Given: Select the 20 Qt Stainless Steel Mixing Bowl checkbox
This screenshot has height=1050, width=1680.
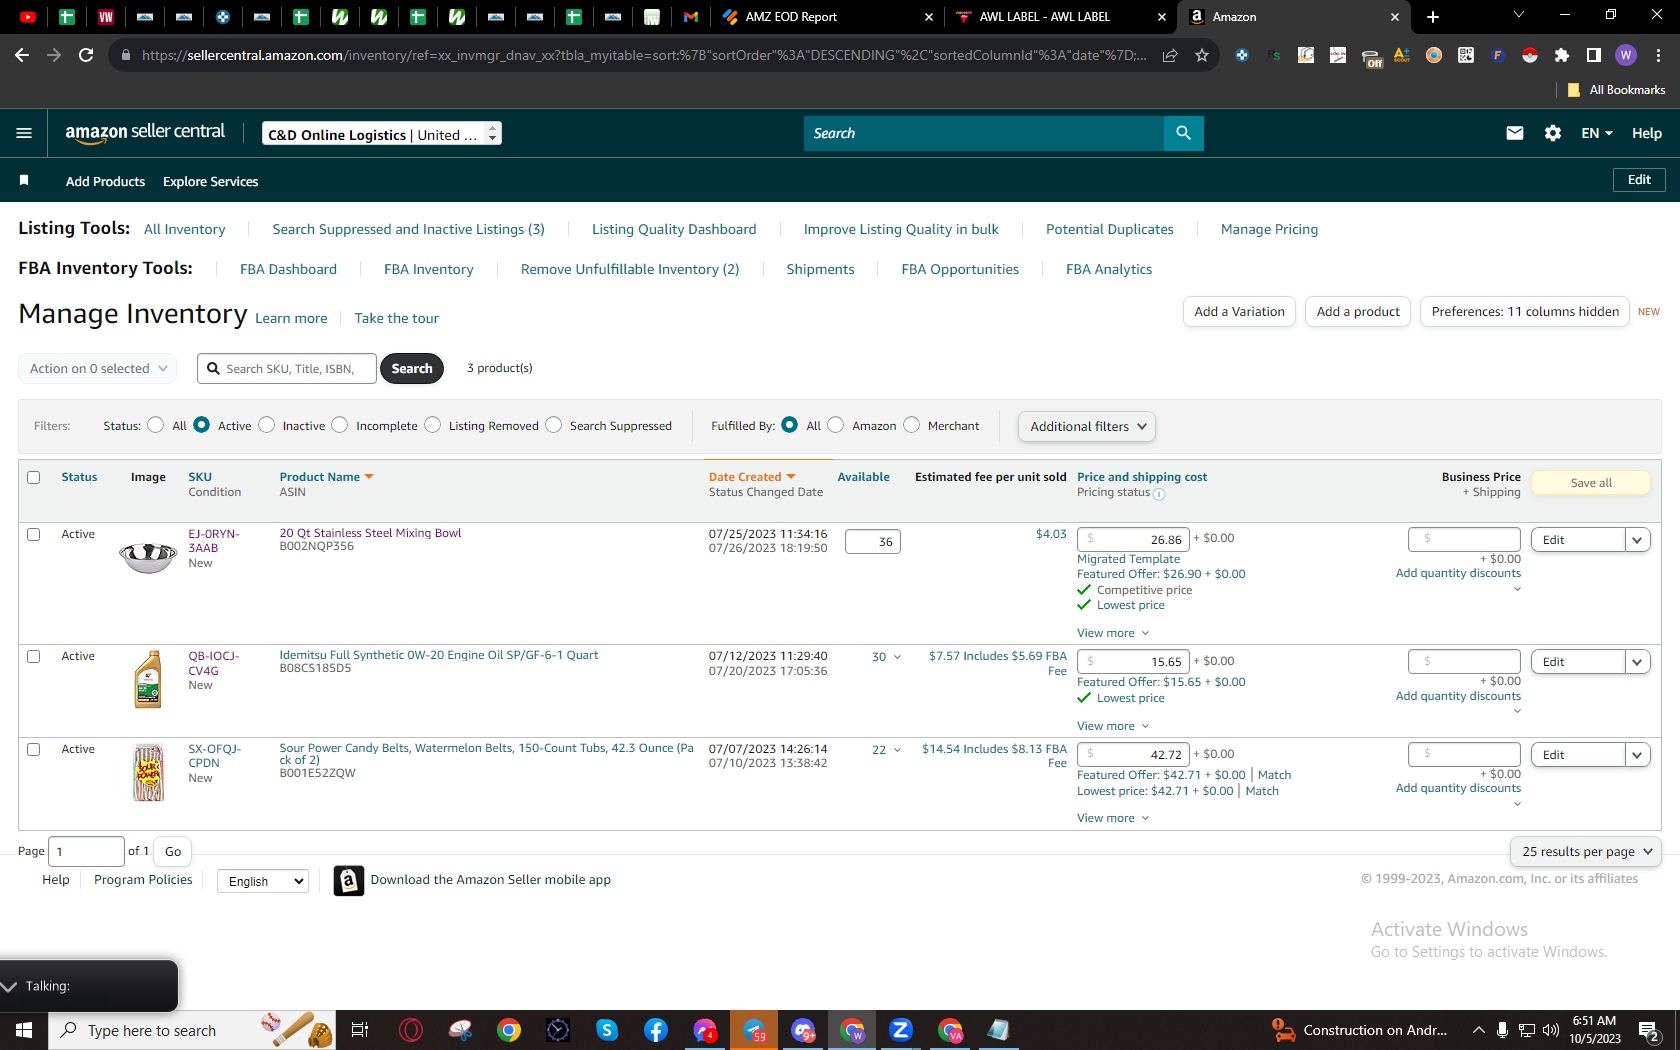Looking at the screenshot, I should (34, 534).
